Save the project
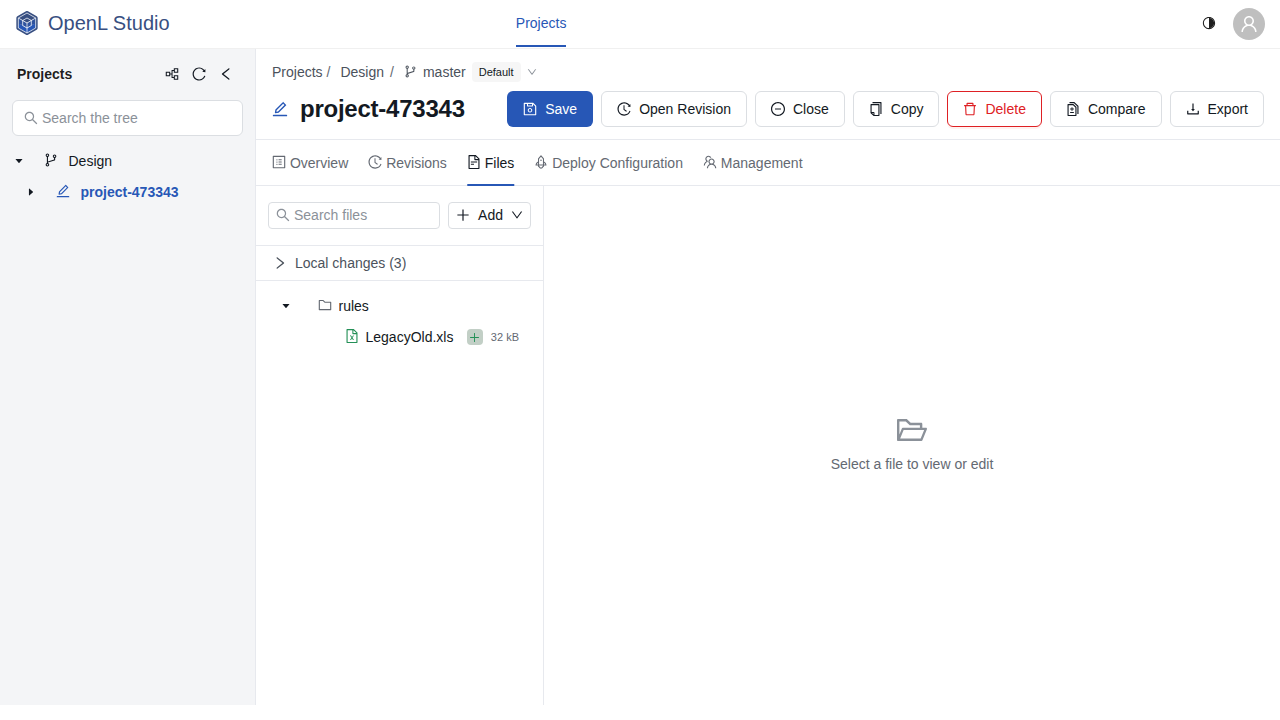1280x720 pixels. coord(550,109)
